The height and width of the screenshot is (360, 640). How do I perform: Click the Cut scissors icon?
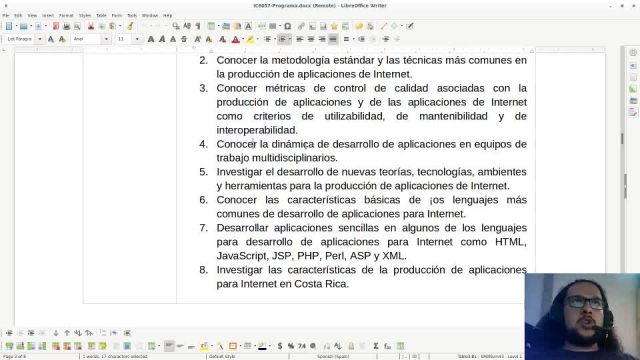coord(91,26)
